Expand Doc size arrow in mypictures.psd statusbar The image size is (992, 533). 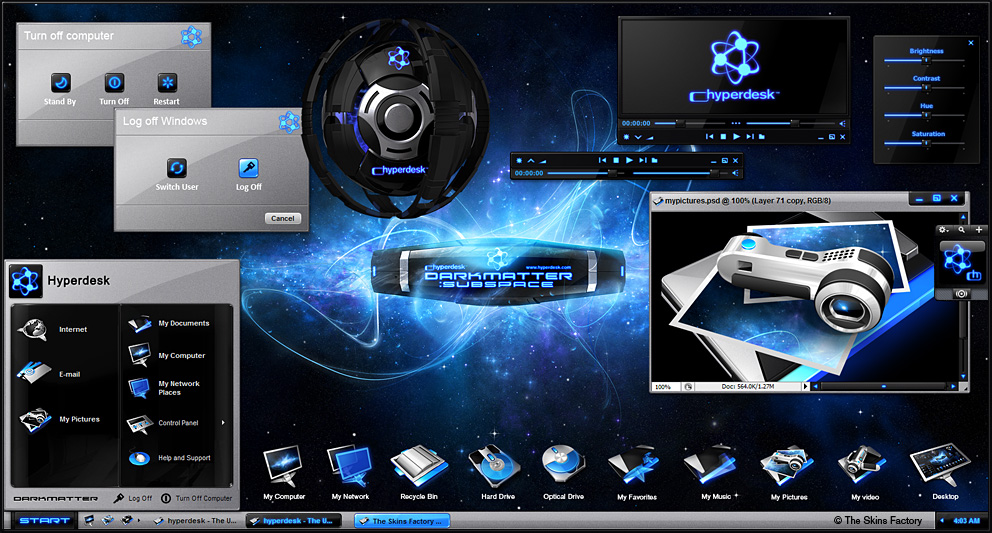pos(805,386)
